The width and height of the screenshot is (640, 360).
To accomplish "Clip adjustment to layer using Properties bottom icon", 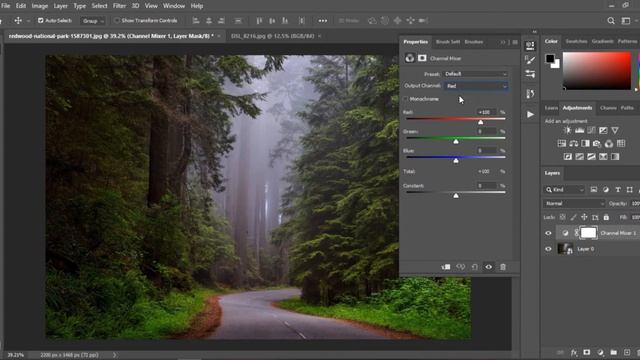I will click(446, 267).
